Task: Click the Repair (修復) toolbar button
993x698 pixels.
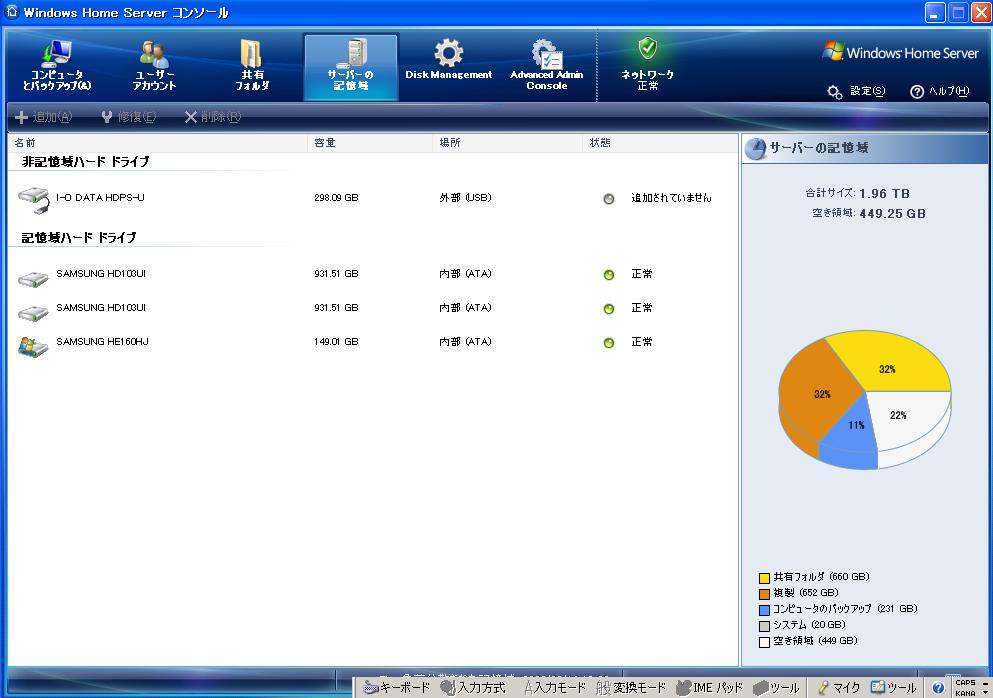Action: pyautogui.click(x=129, y=117)
